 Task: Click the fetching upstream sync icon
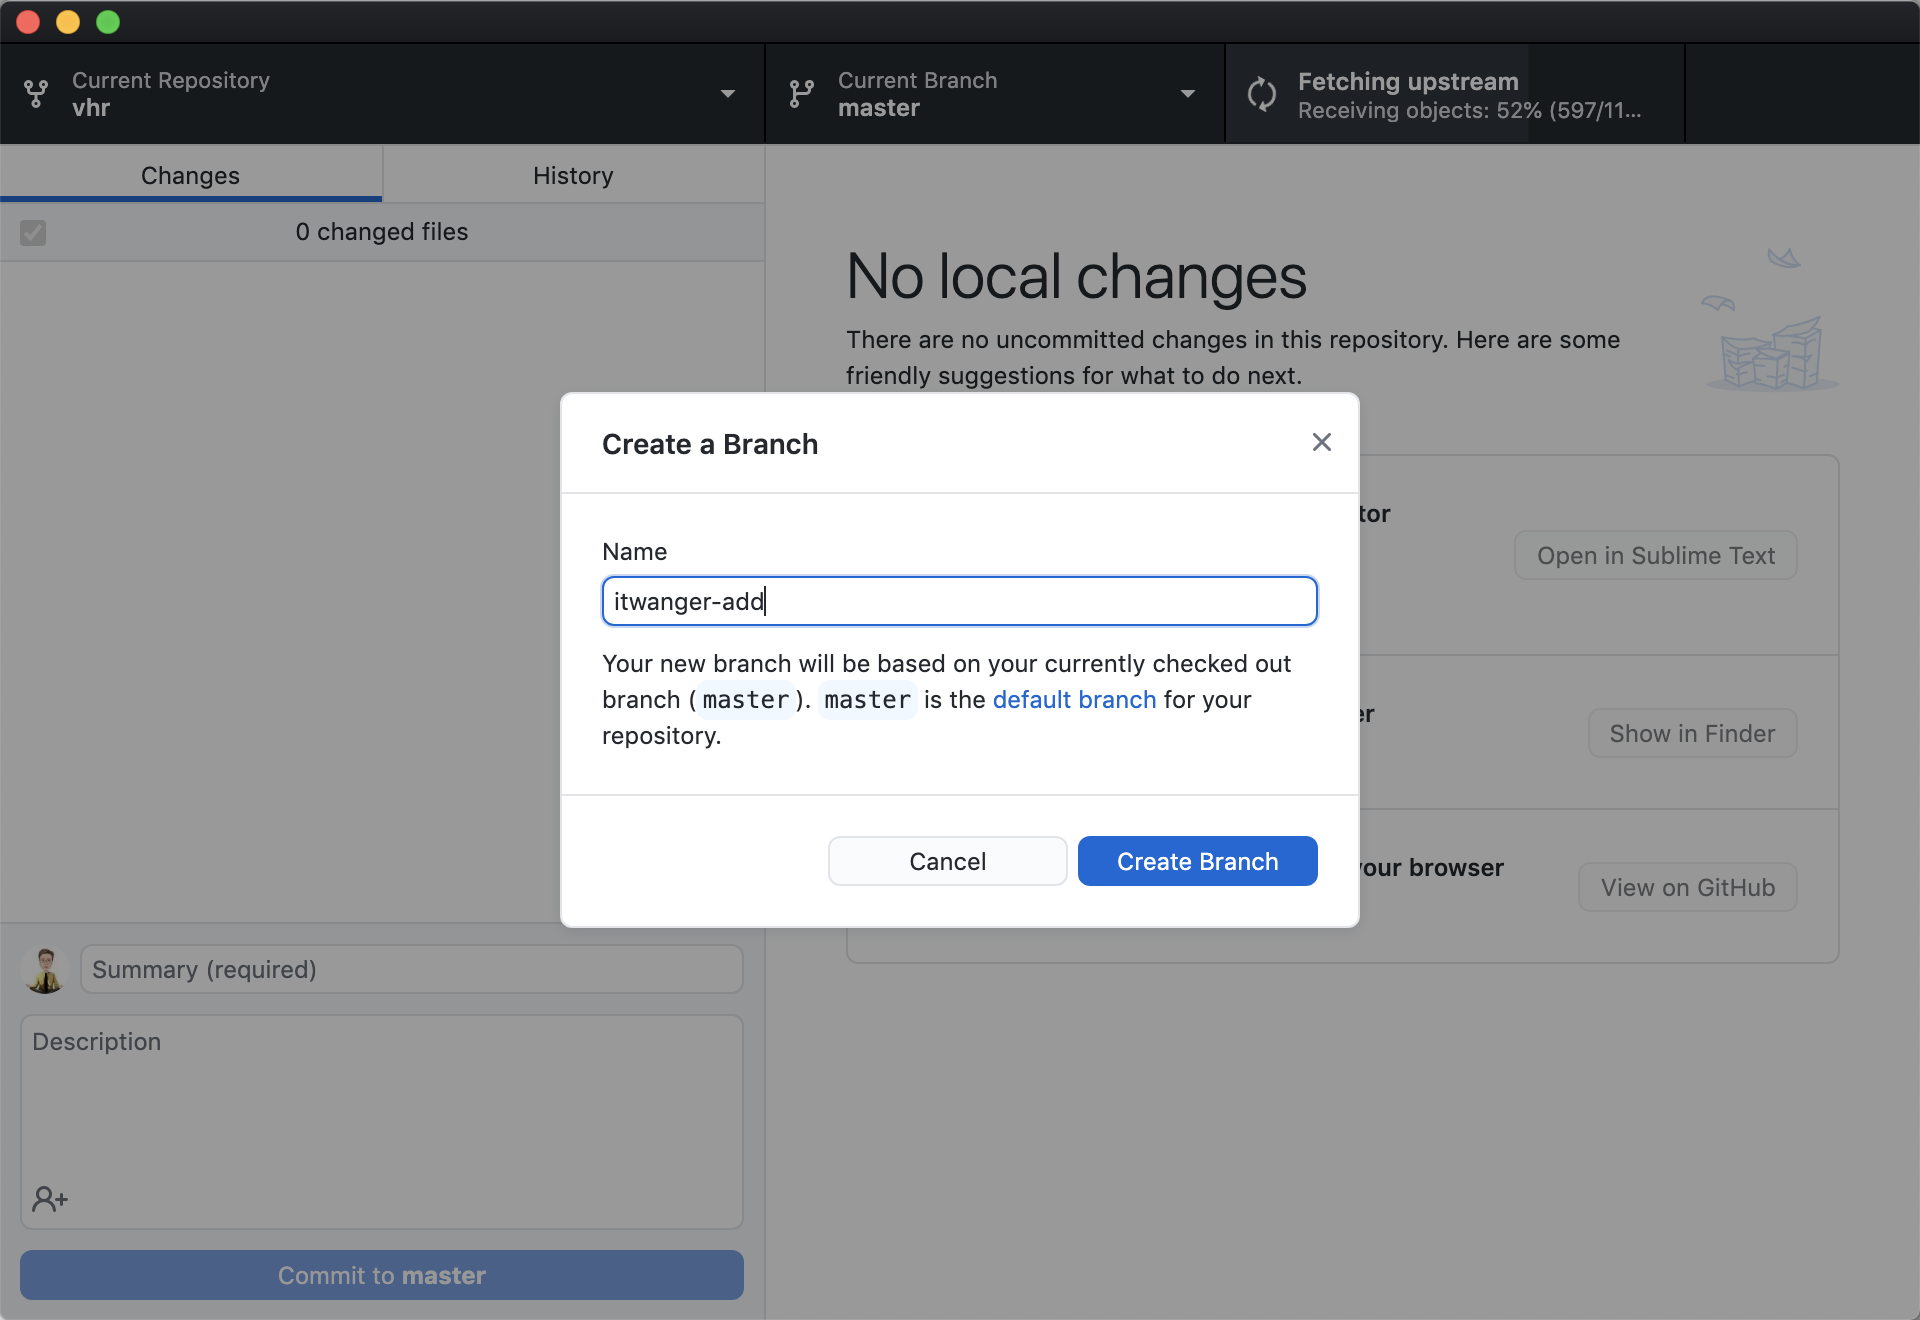[x=1262, y=94]
